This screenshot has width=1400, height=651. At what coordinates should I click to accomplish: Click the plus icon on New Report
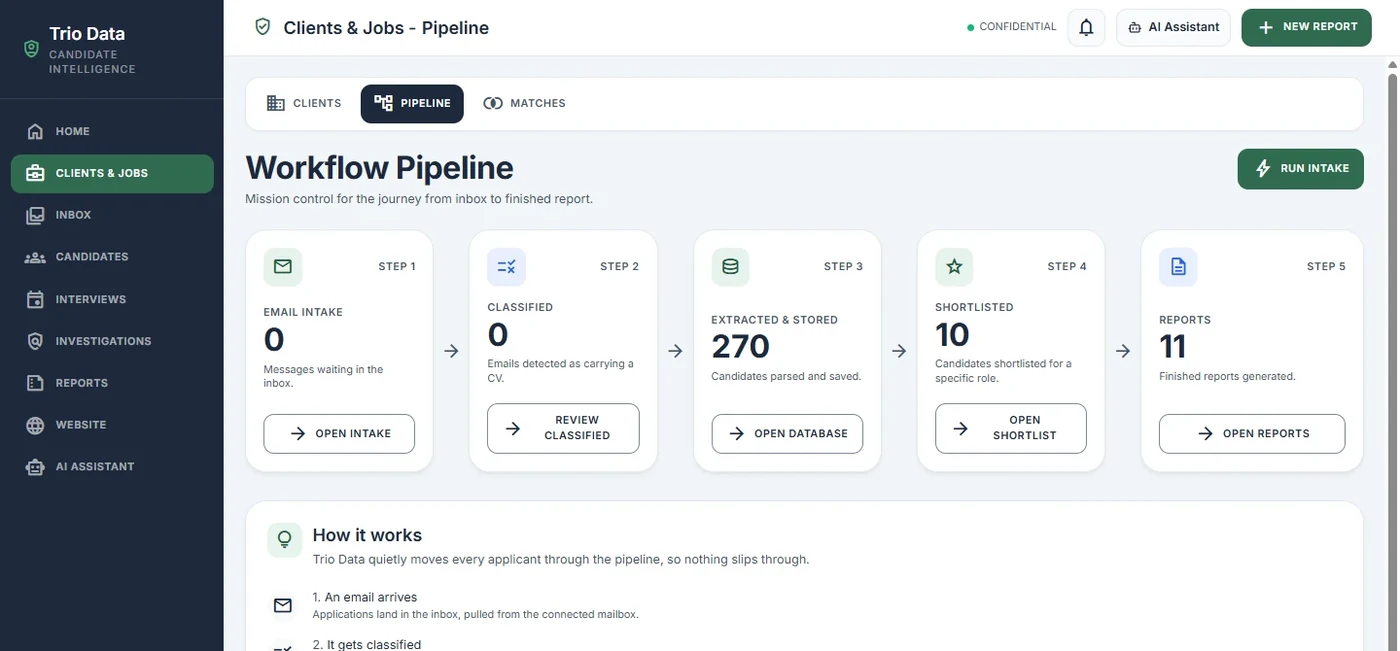pyautogui.click(x=1266, y=27)
